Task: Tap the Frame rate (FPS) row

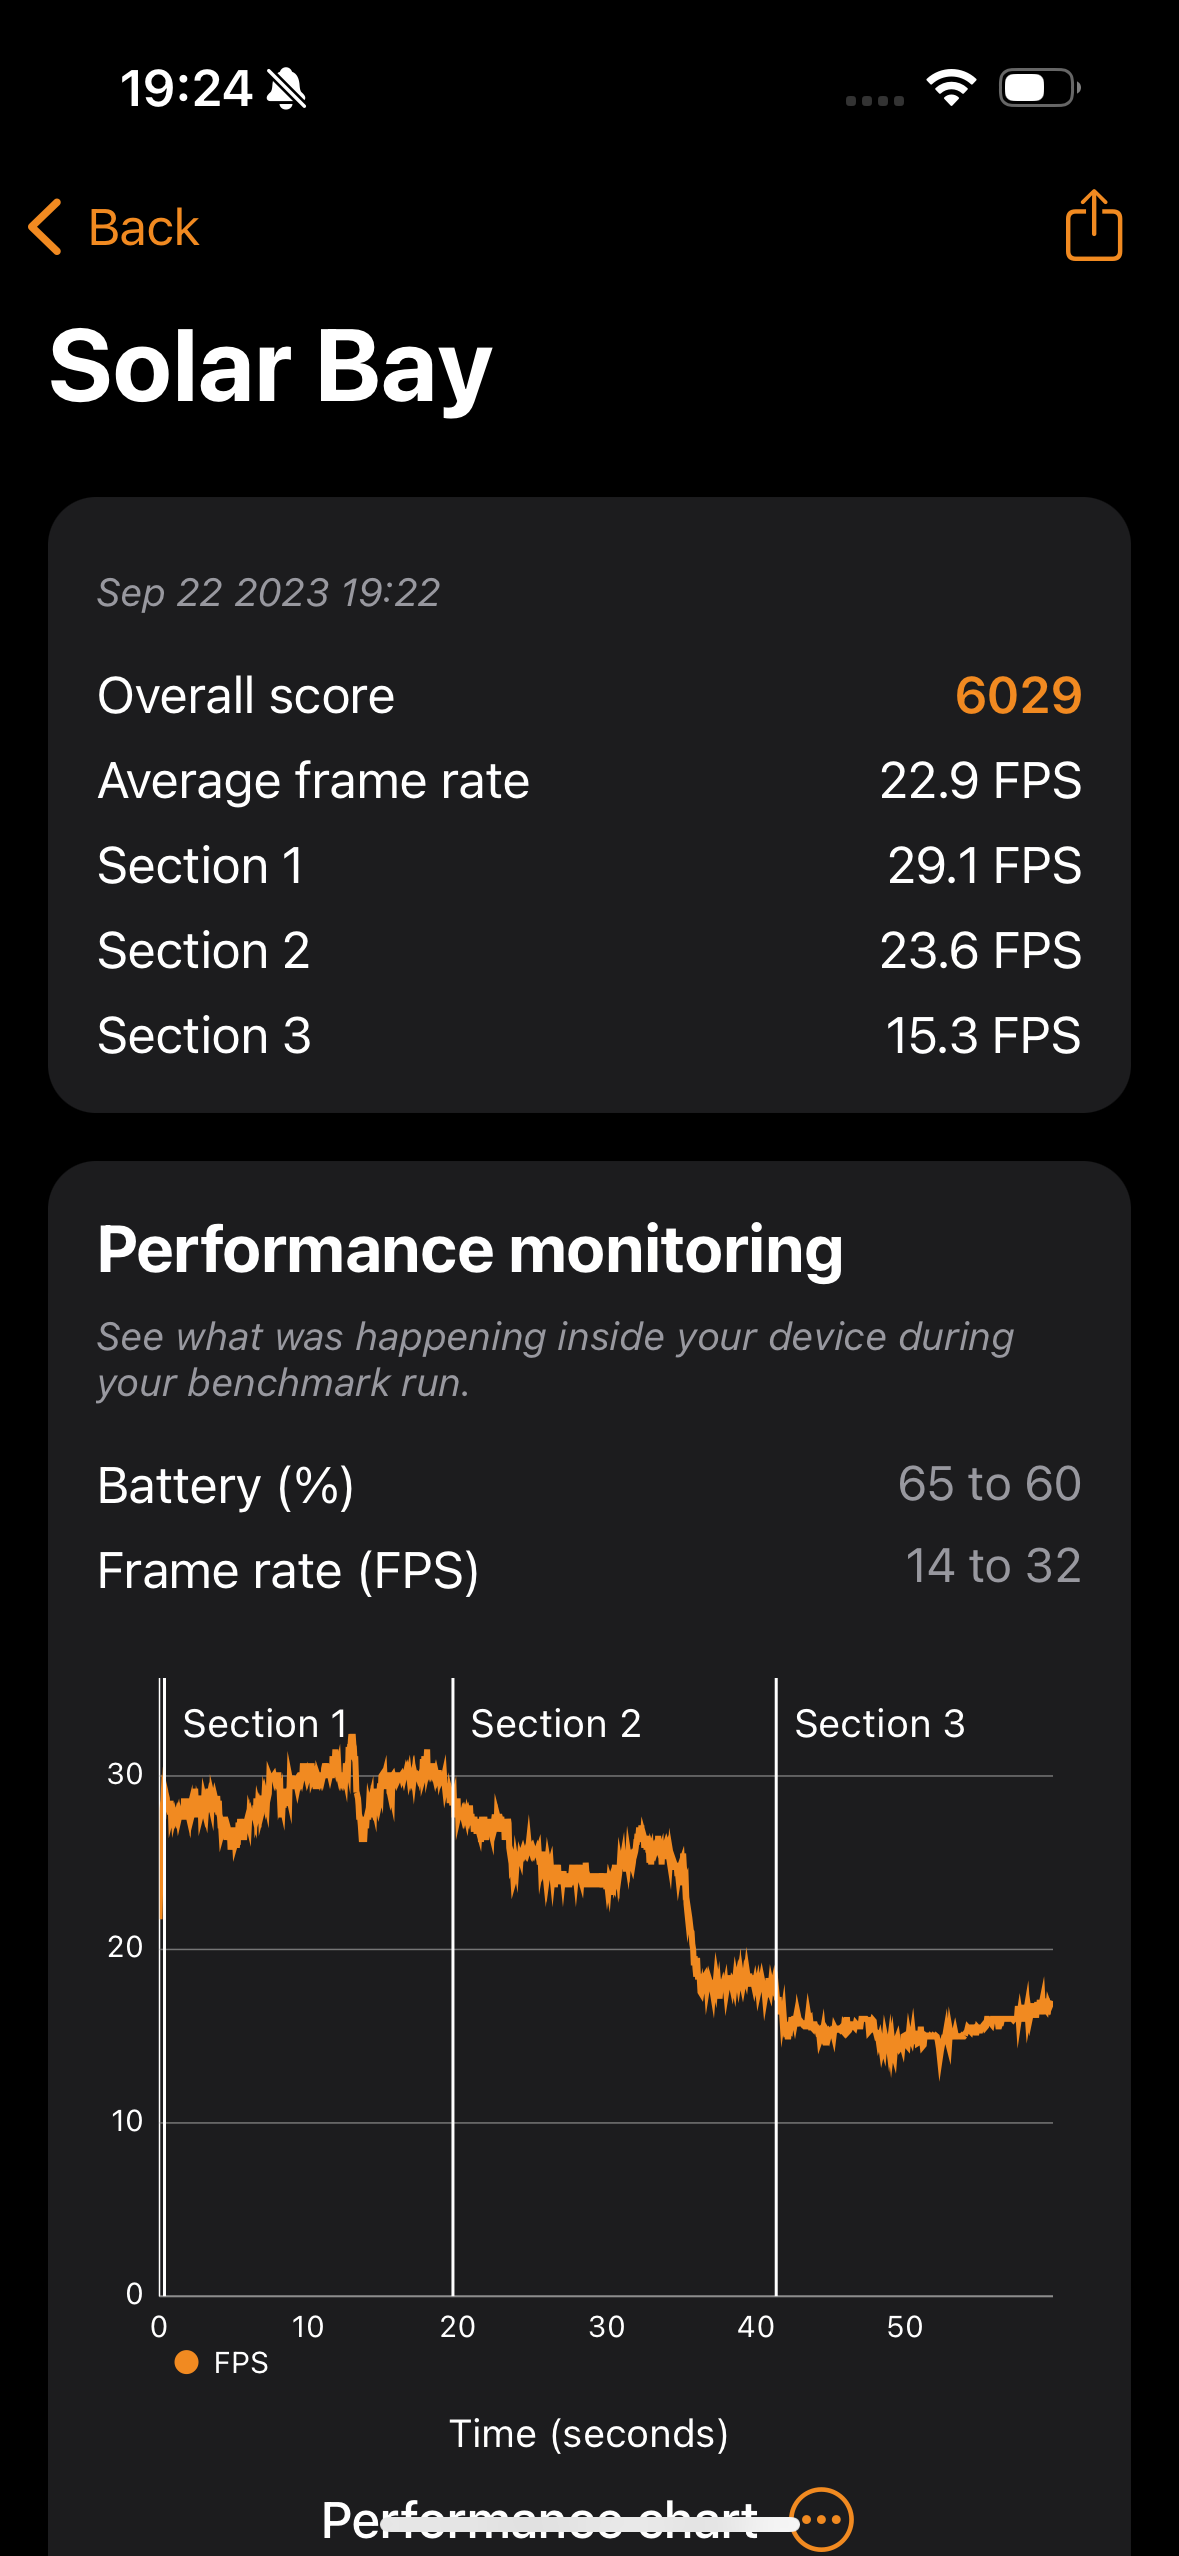Action: click(589, 1569)
